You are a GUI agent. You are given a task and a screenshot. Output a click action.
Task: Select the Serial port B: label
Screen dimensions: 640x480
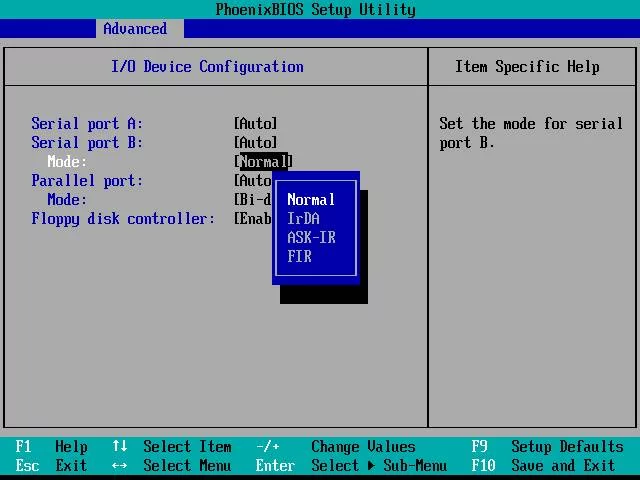pyautogui.click(x=87, y=142)
